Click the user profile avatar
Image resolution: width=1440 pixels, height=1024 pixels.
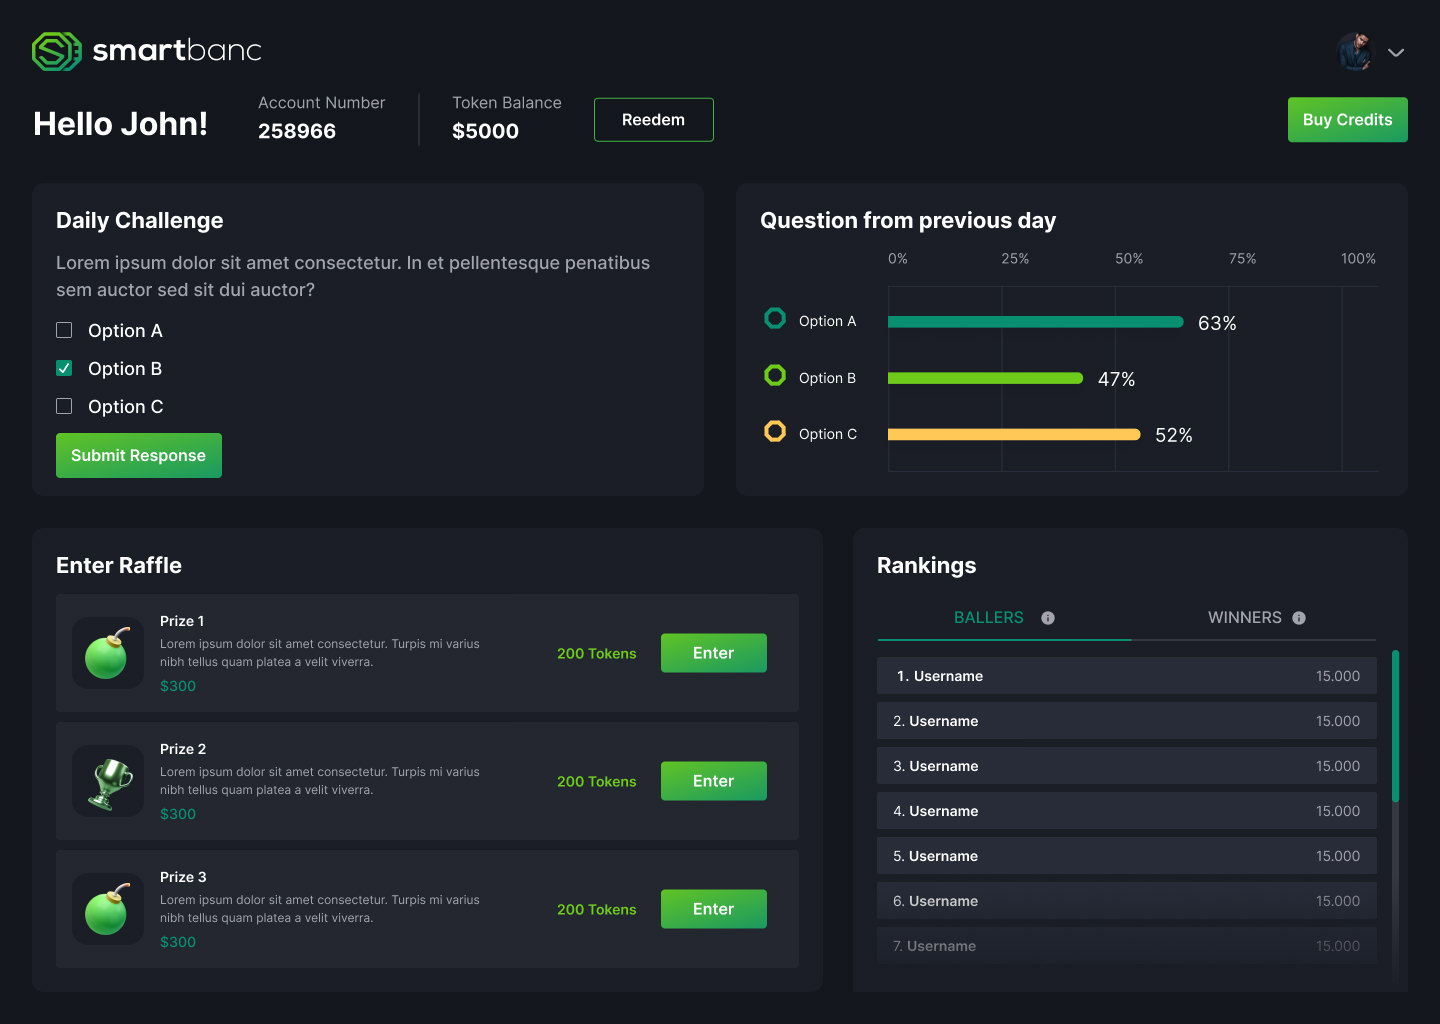point(1356,52)
